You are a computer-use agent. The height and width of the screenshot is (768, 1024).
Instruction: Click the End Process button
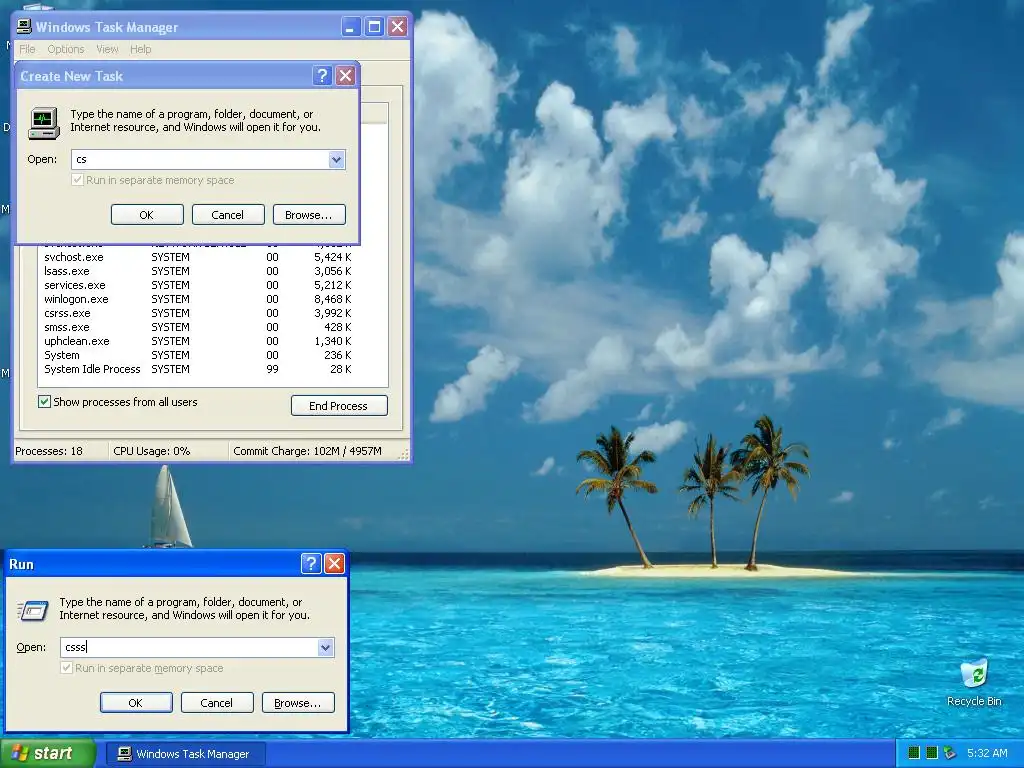(339, 406)
